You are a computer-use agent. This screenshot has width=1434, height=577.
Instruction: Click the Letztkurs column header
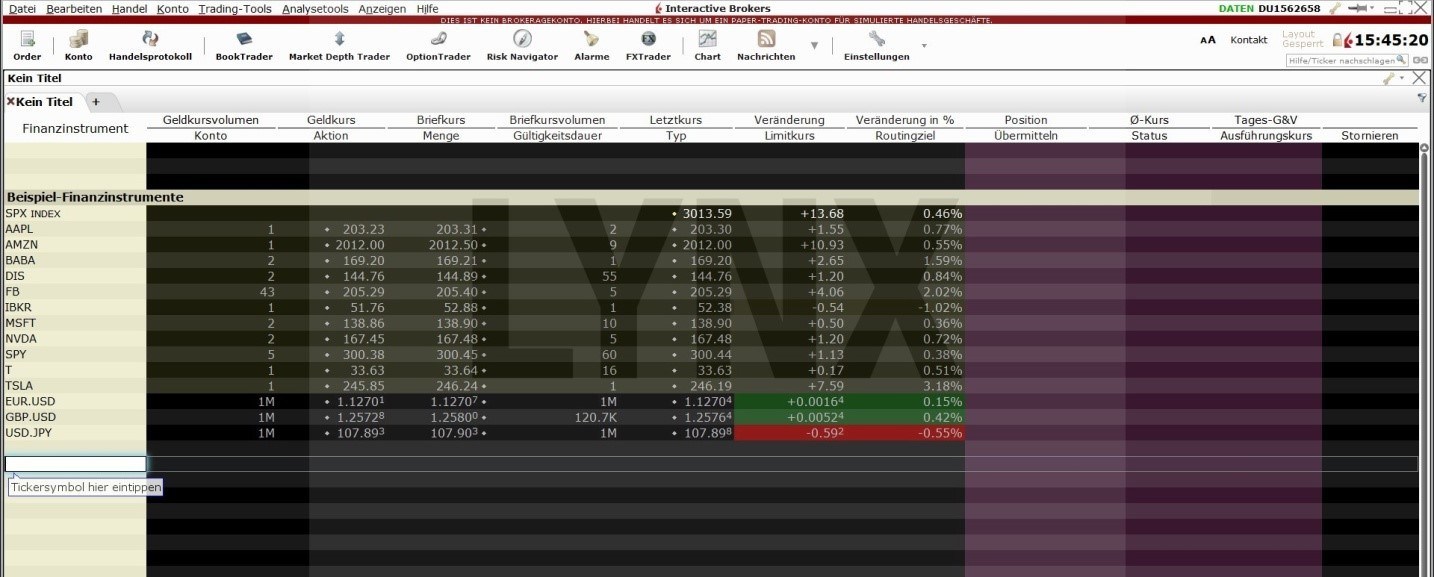pos(676,120)
